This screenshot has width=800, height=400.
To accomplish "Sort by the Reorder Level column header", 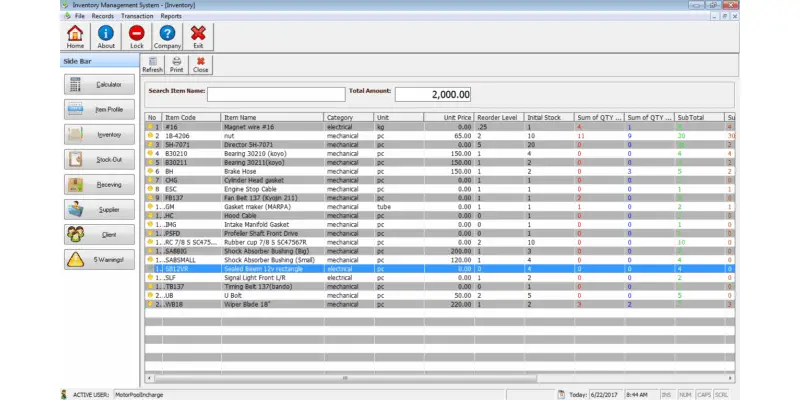I will tap(499, 117).
